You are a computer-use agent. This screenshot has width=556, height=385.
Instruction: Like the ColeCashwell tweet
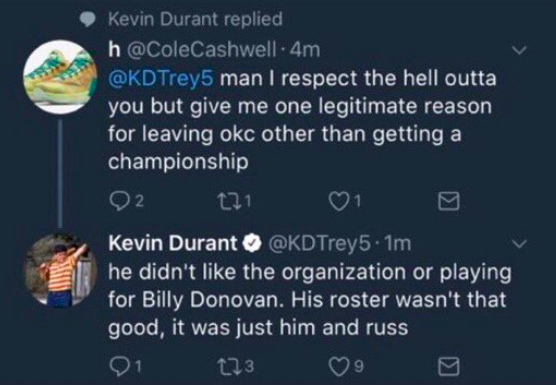(339, 202)
